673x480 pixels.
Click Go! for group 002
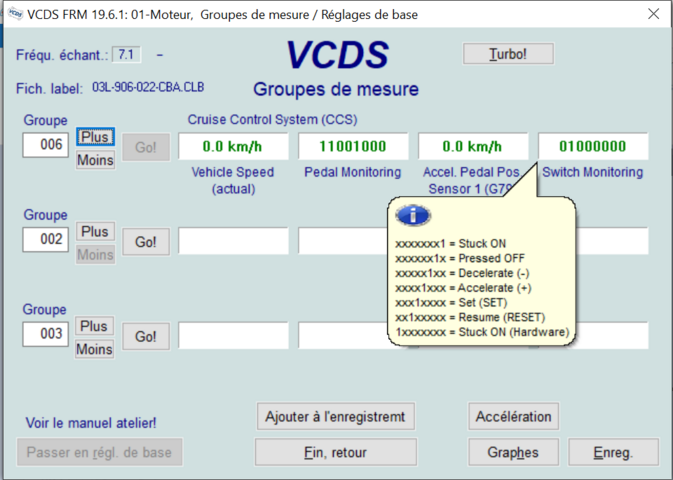pos(146,242)
